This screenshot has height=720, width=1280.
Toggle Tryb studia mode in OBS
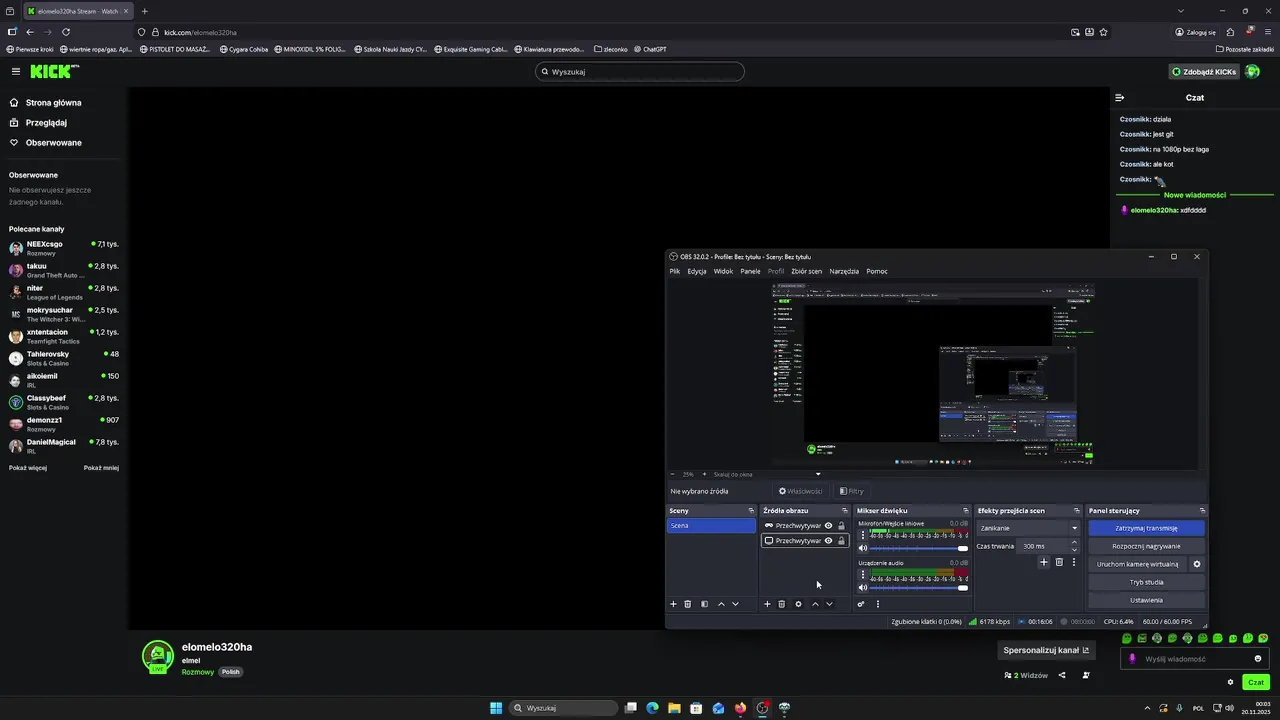point(1146,582)
